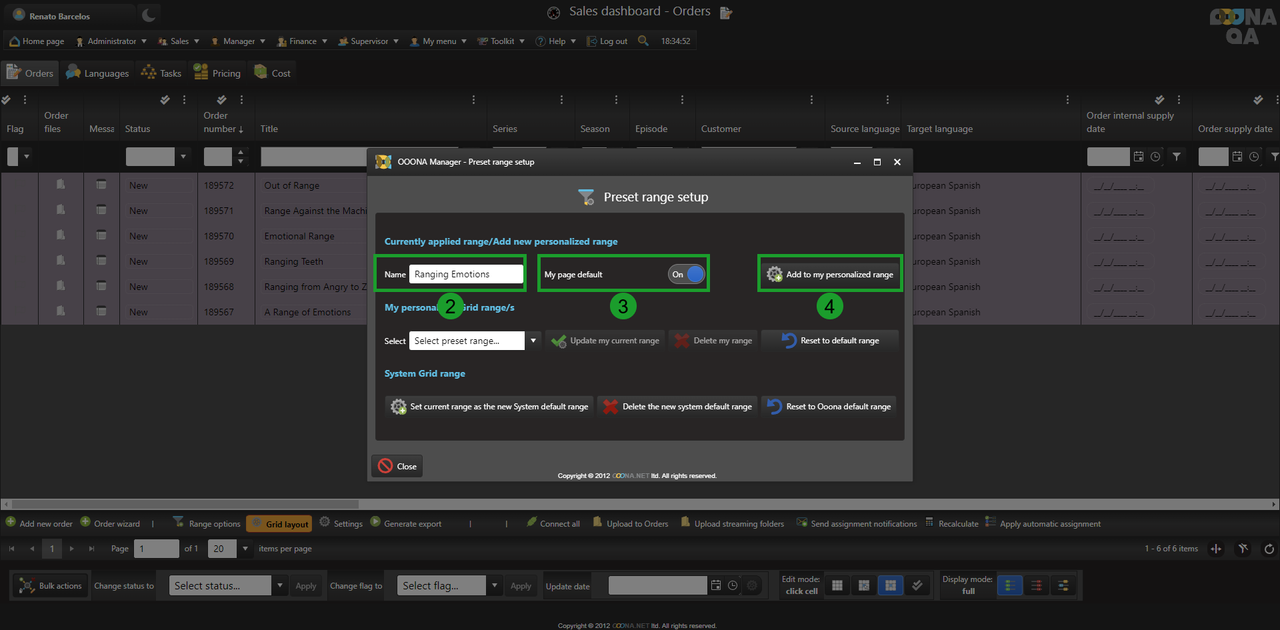
Task: Click the Order internal supply date filter funnel
Action: click(1176, 157)
